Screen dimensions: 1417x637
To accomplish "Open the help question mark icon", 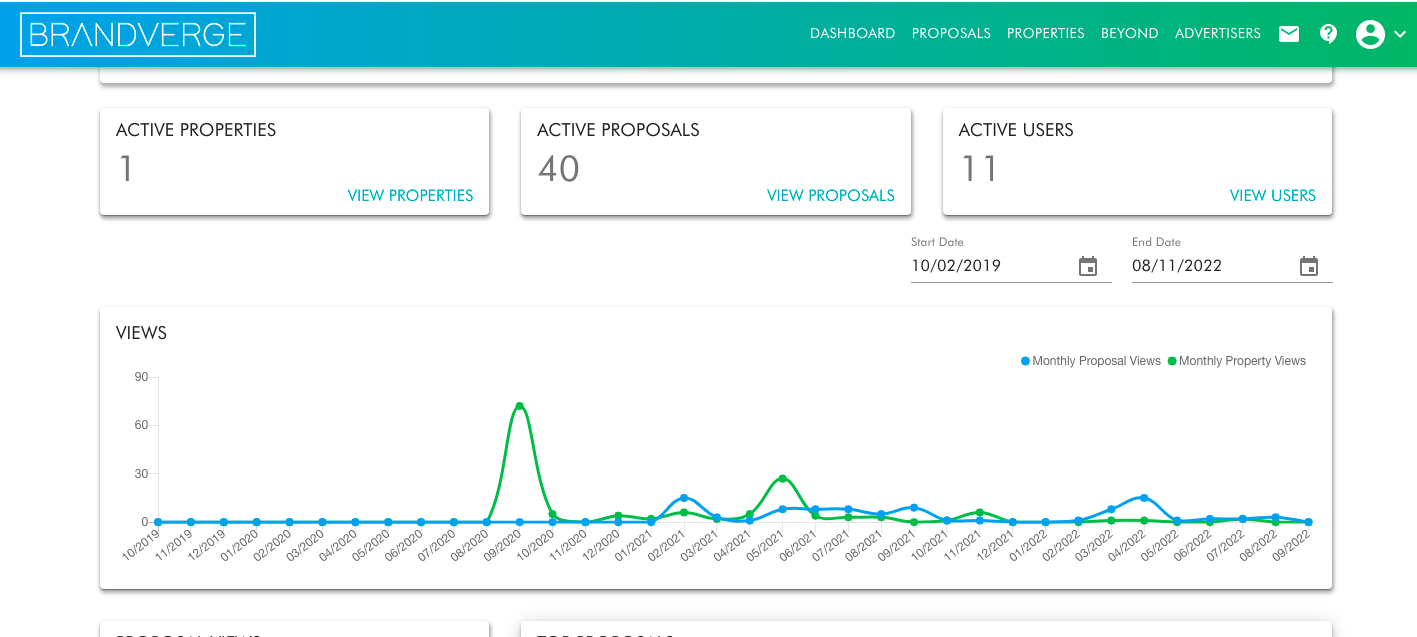I will tap(1328, 34).
